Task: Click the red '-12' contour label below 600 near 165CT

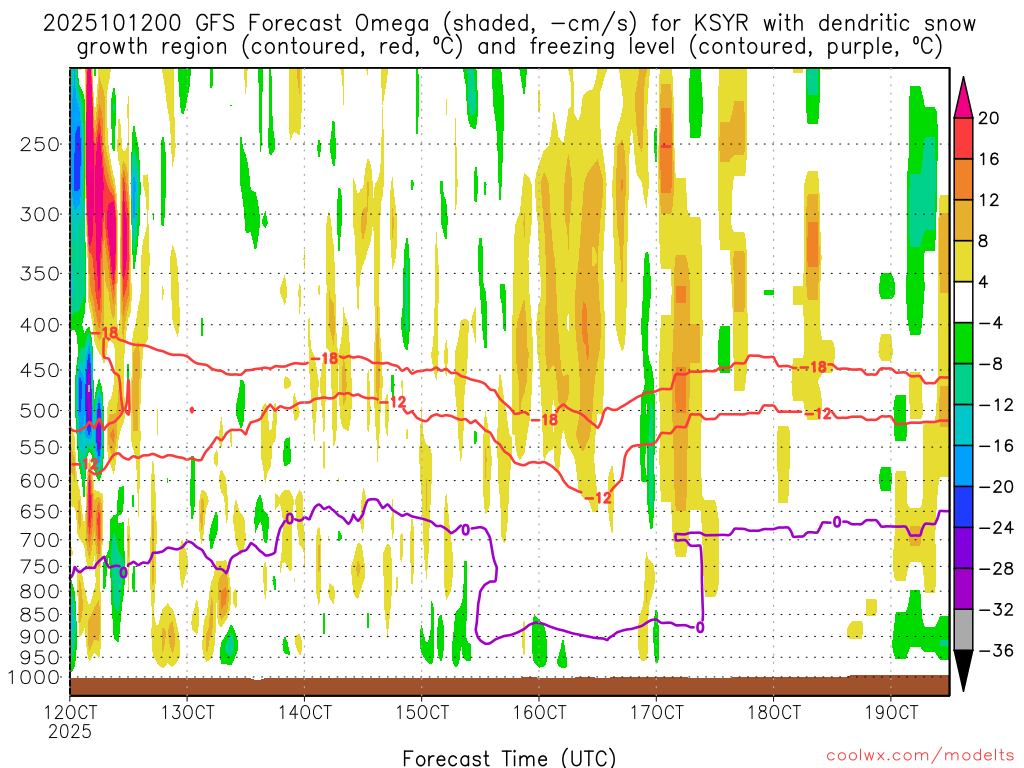Action: coord(598,498)
